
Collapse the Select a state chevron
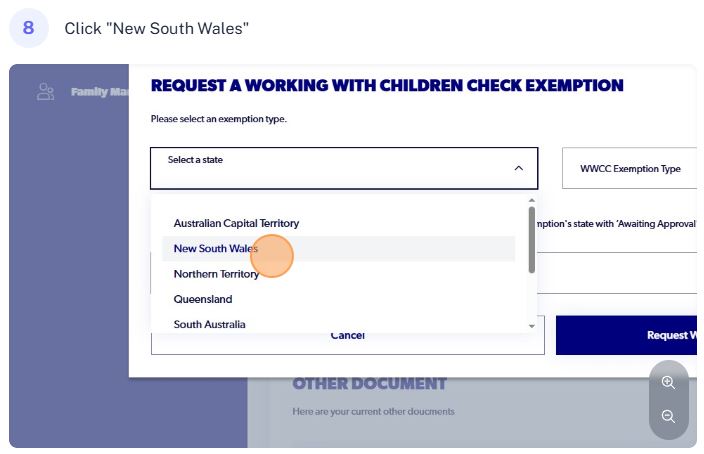coord(519,168)
